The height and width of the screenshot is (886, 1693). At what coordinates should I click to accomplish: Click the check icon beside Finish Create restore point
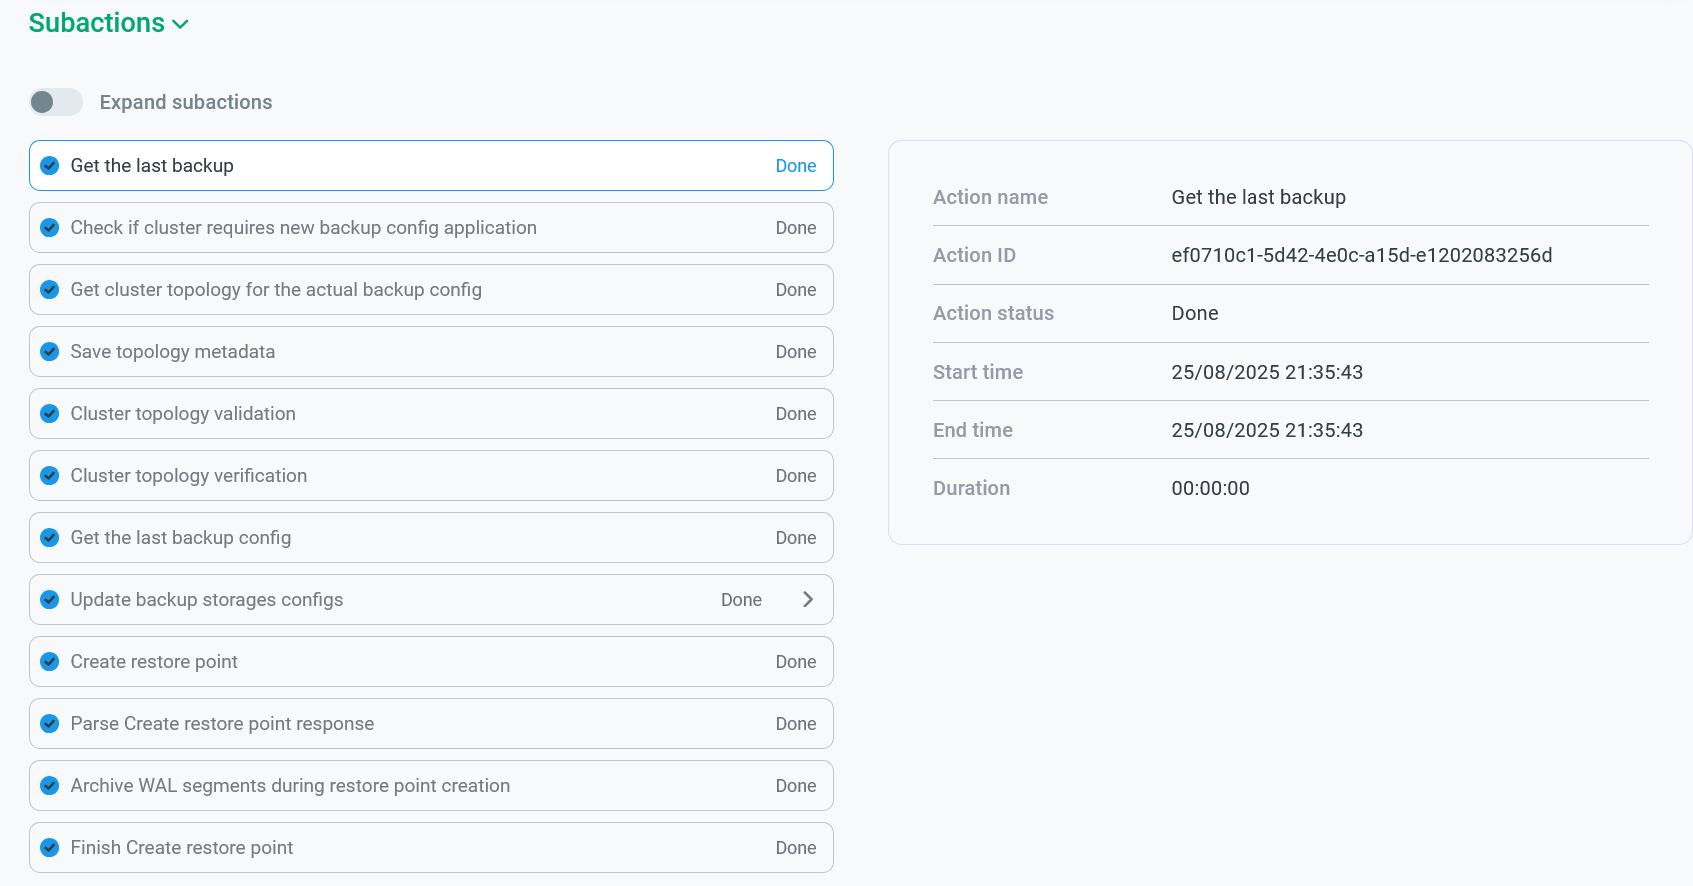(x=49, y=848)
